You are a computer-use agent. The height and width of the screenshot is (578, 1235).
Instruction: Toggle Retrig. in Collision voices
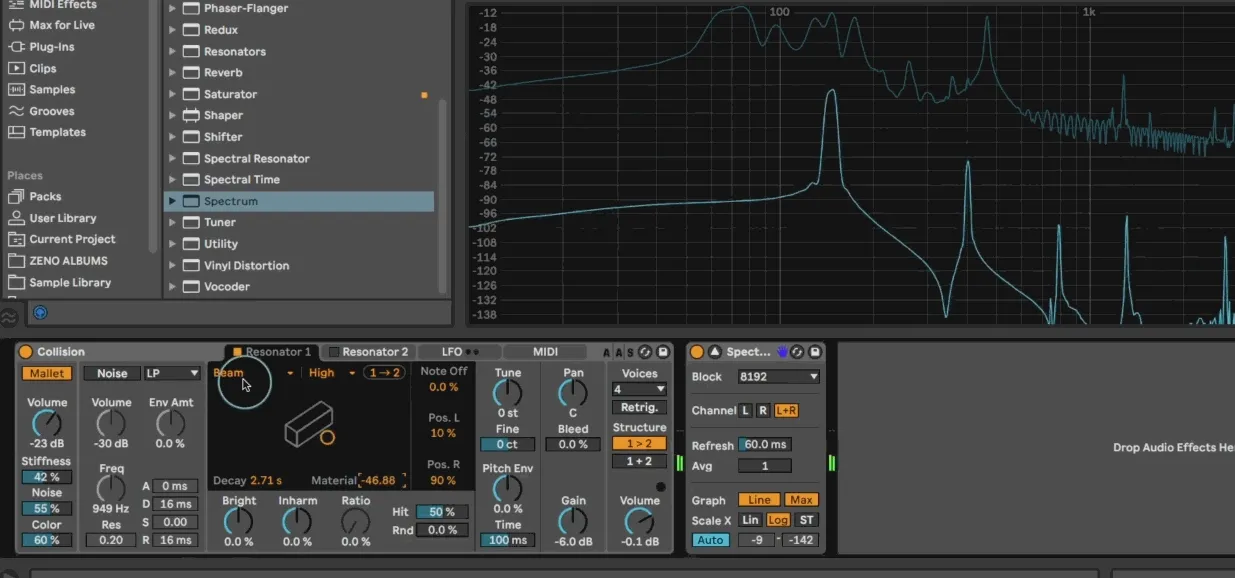(639, 407)
